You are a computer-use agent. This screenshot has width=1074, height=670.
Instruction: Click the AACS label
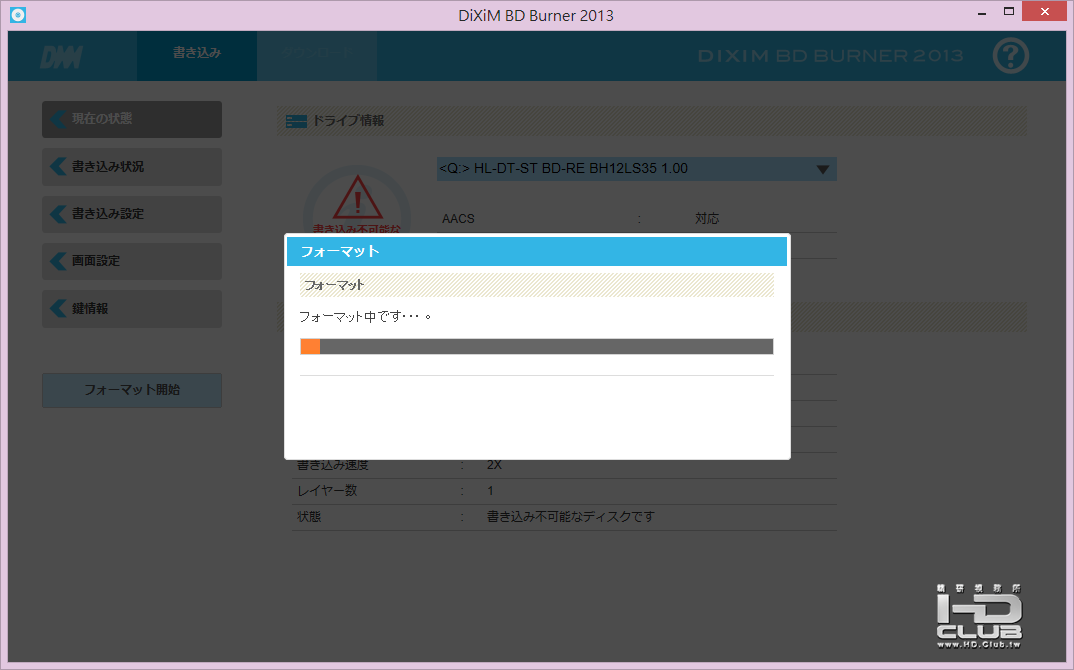458,219
